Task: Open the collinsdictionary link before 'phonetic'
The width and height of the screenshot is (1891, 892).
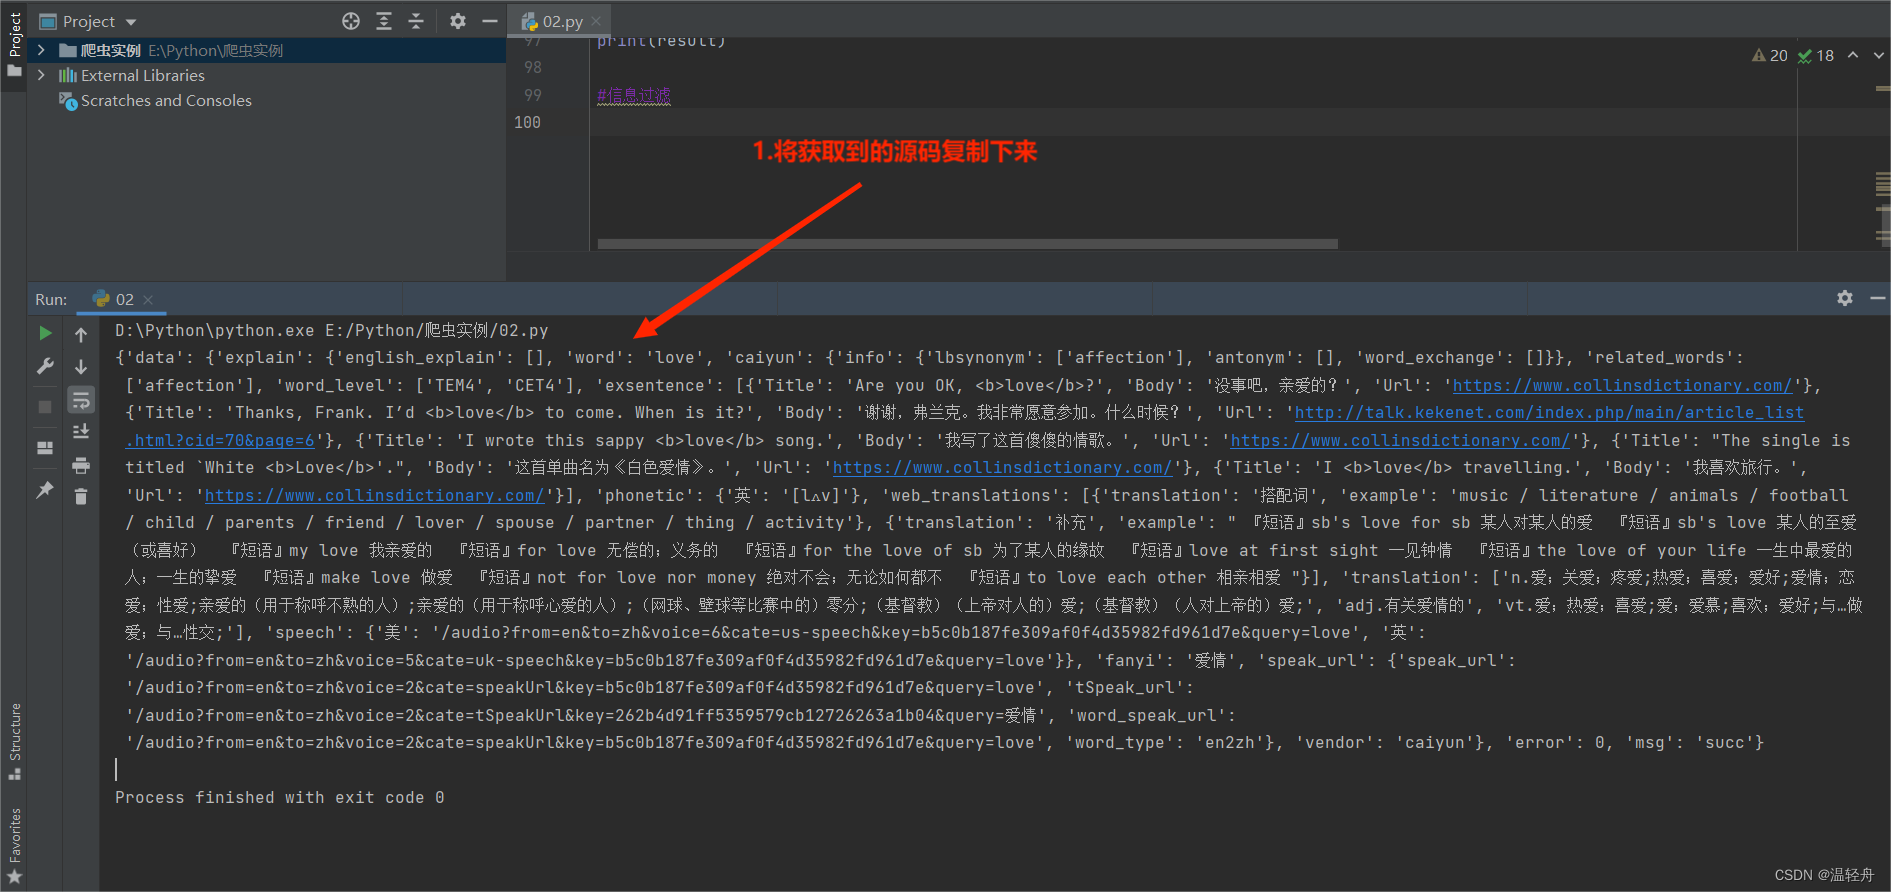Action: click(374, 495)
